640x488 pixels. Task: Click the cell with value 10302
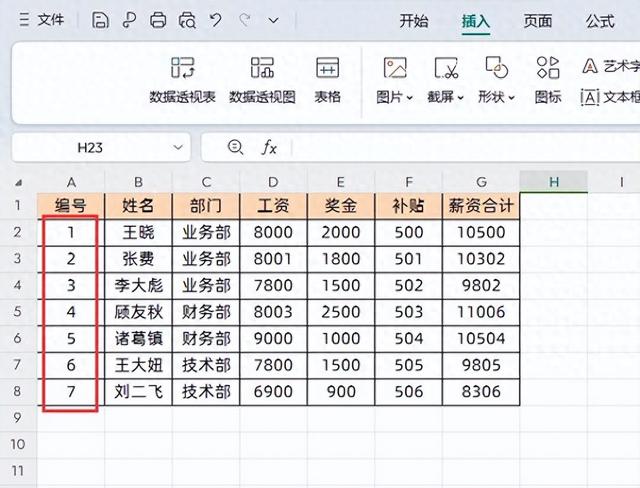[x=481, y=259]
